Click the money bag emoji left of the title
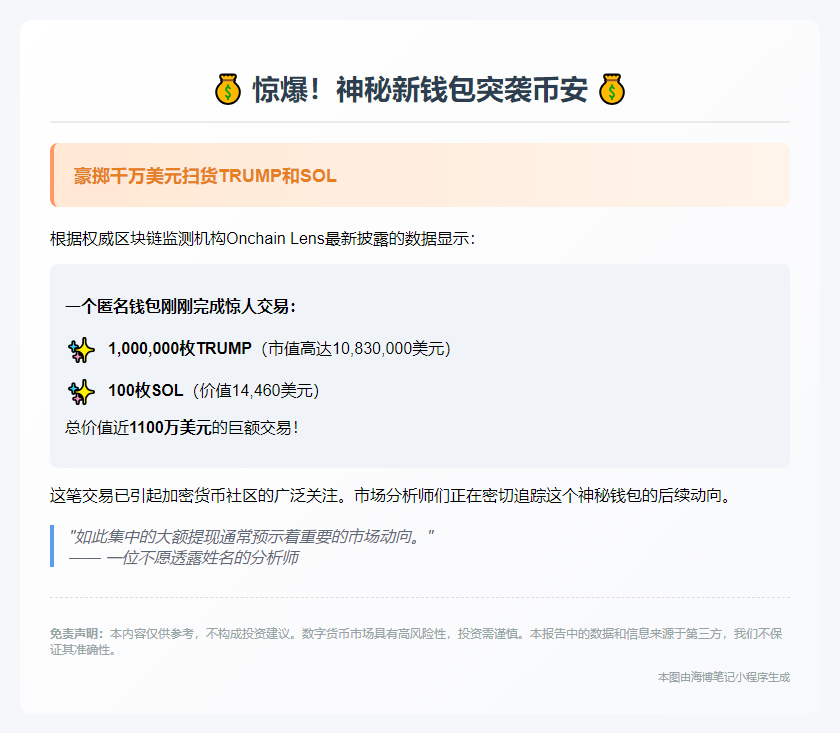The width and height of the screenshot is (840, 733). click(228, 89)
